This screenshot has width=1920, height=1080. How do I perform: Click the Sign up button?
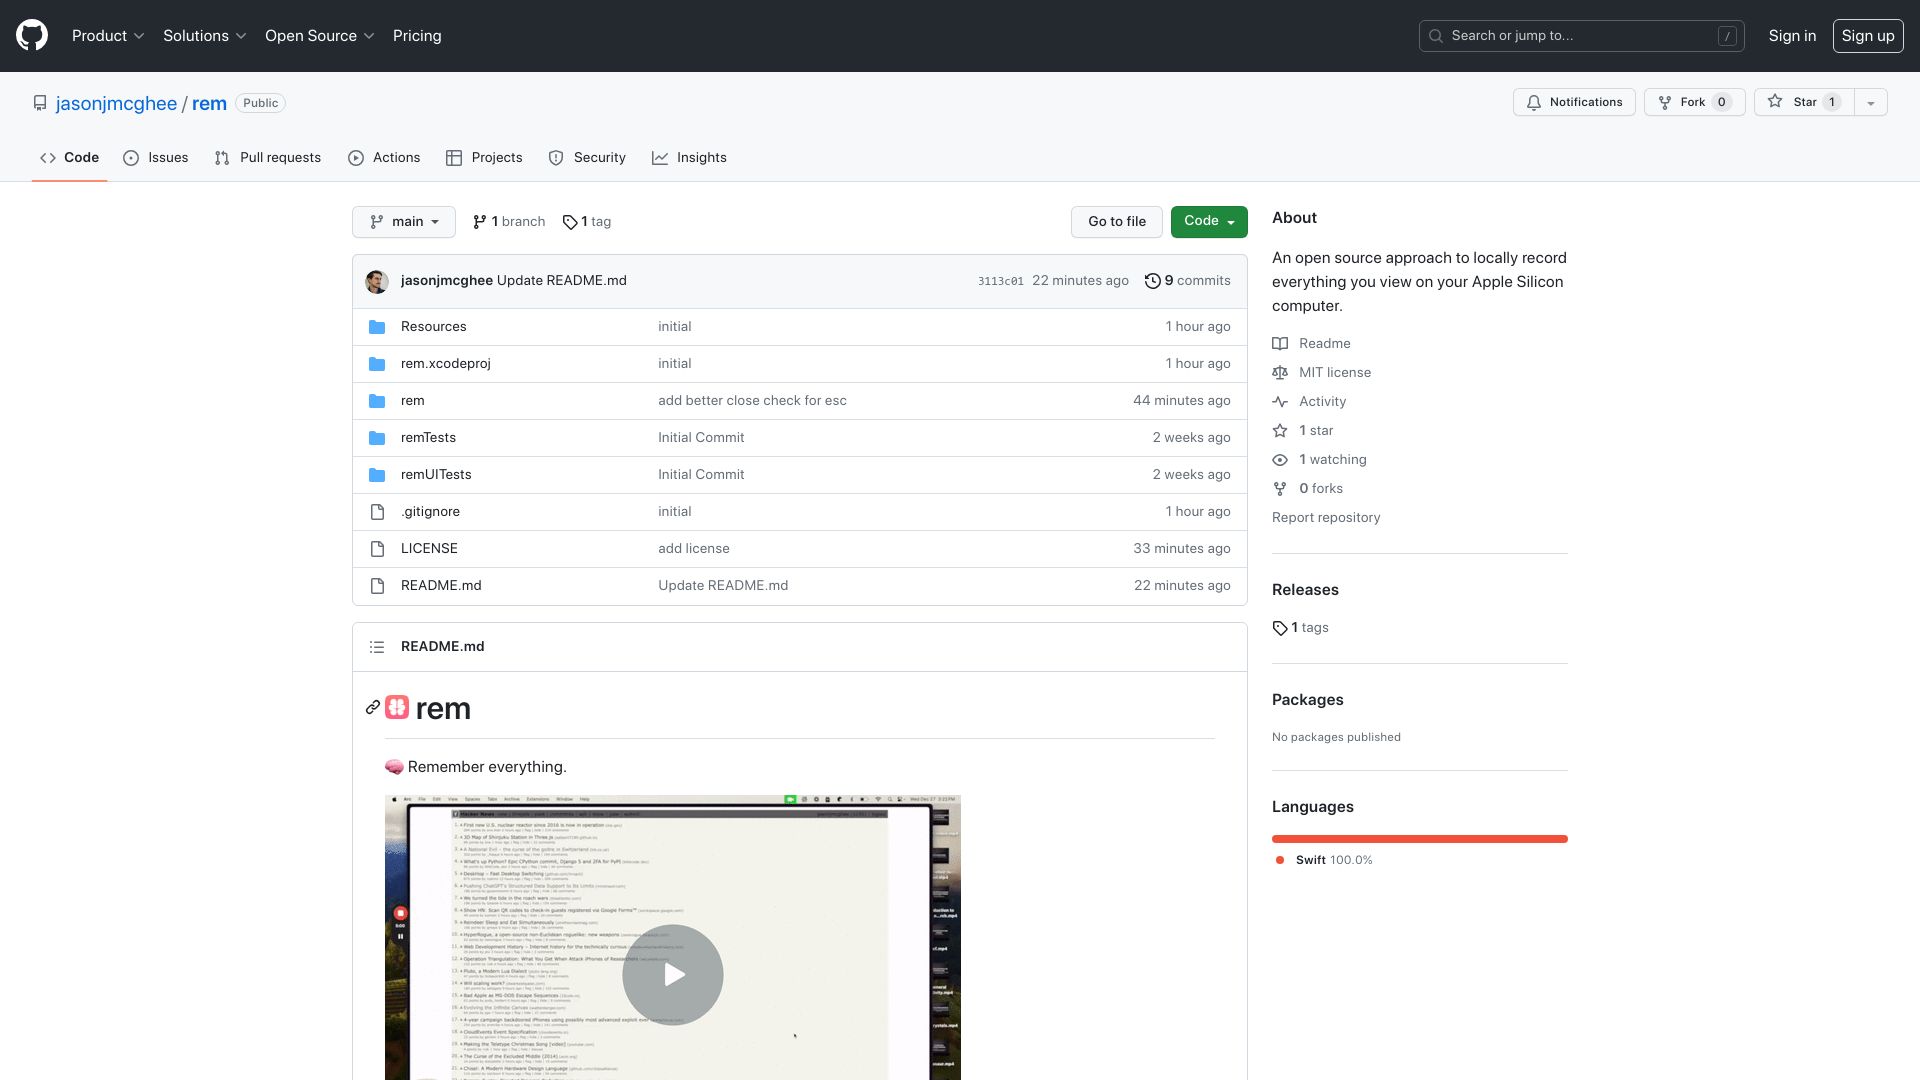coord(1868,36)
